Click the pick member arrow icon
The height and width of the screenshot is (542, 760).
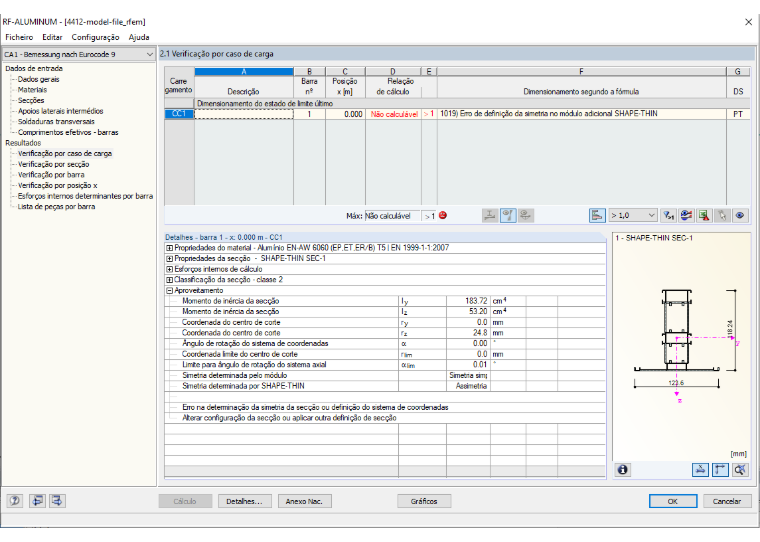(x=722, y=215)
